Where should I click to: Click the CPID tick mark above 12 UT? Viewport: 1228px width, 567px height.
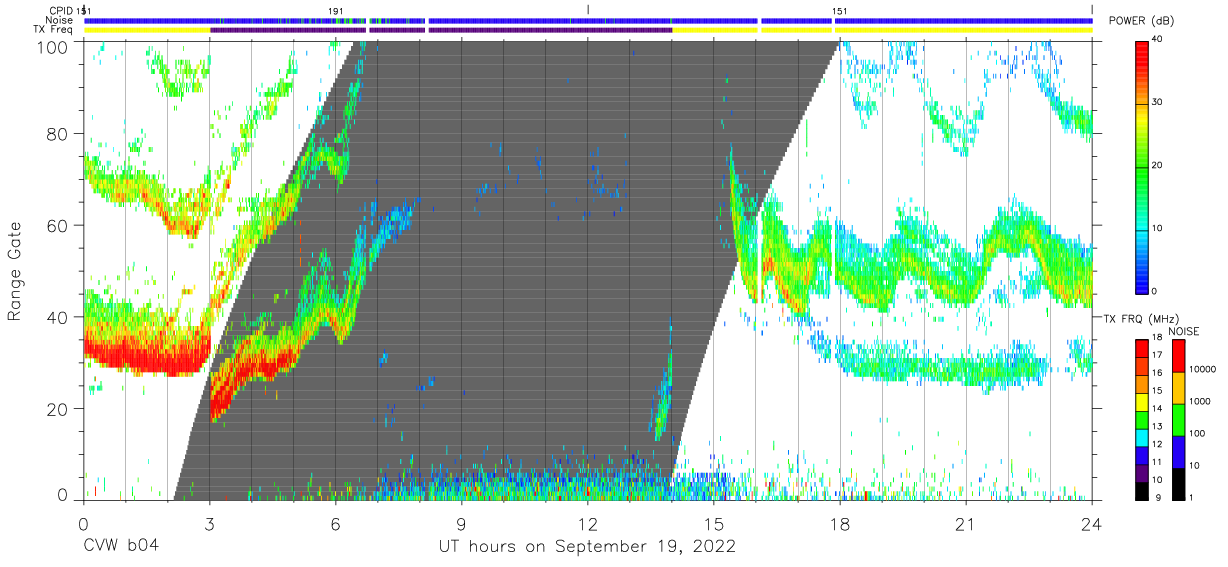pyautogui.click(x=588, y=10)
